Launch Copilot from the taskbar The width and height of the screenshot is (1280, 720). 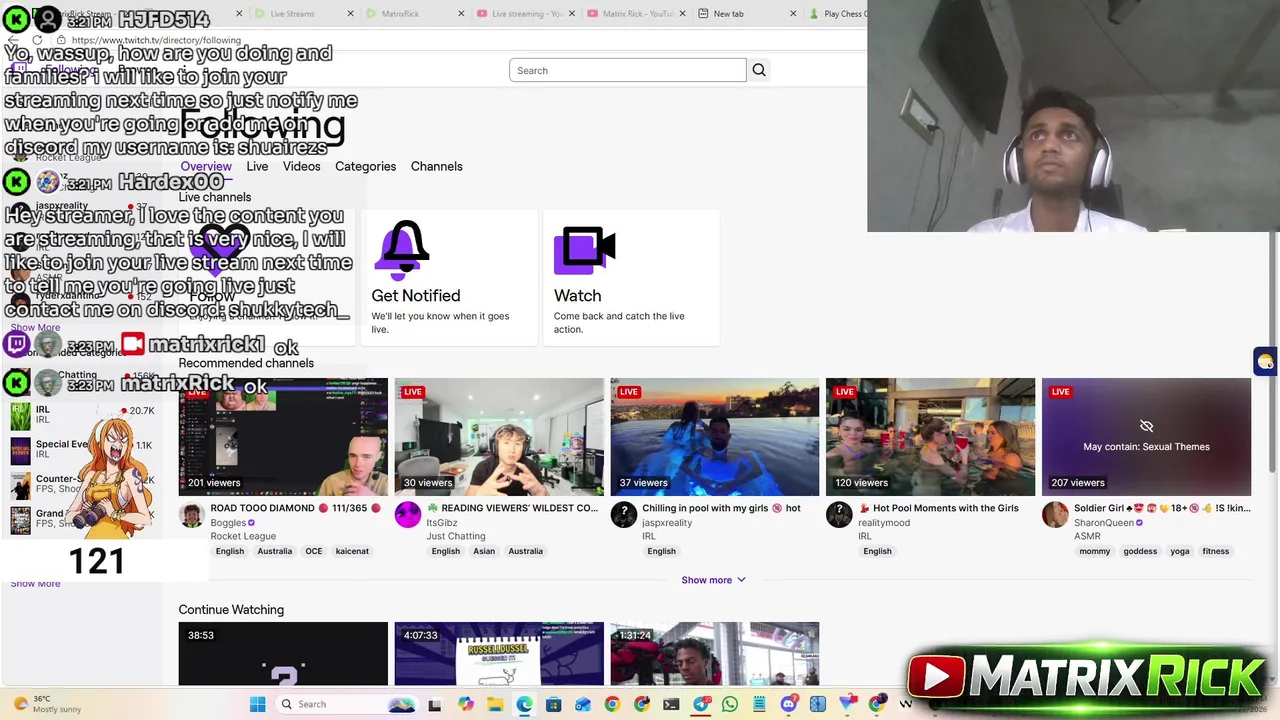click(x=465, y=704)
